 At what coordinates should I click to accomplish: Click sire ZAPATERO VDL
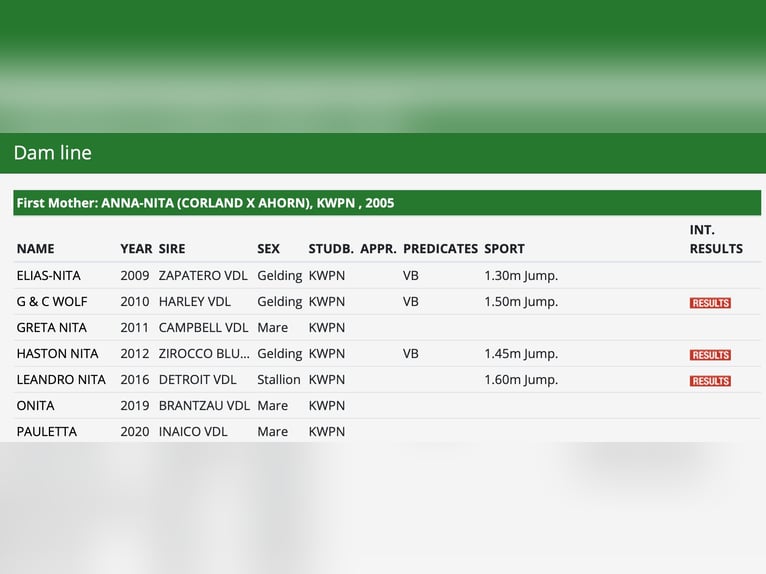(203, 276)
